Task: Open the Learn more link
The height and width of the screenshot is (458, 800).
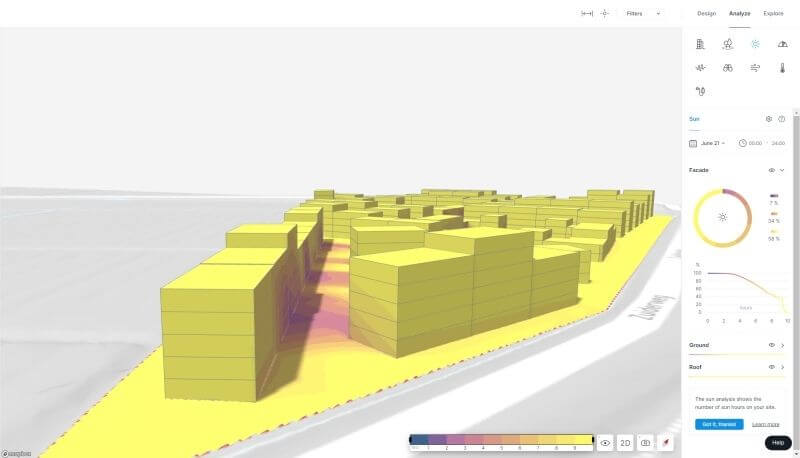Action: [x=765, y=424]
